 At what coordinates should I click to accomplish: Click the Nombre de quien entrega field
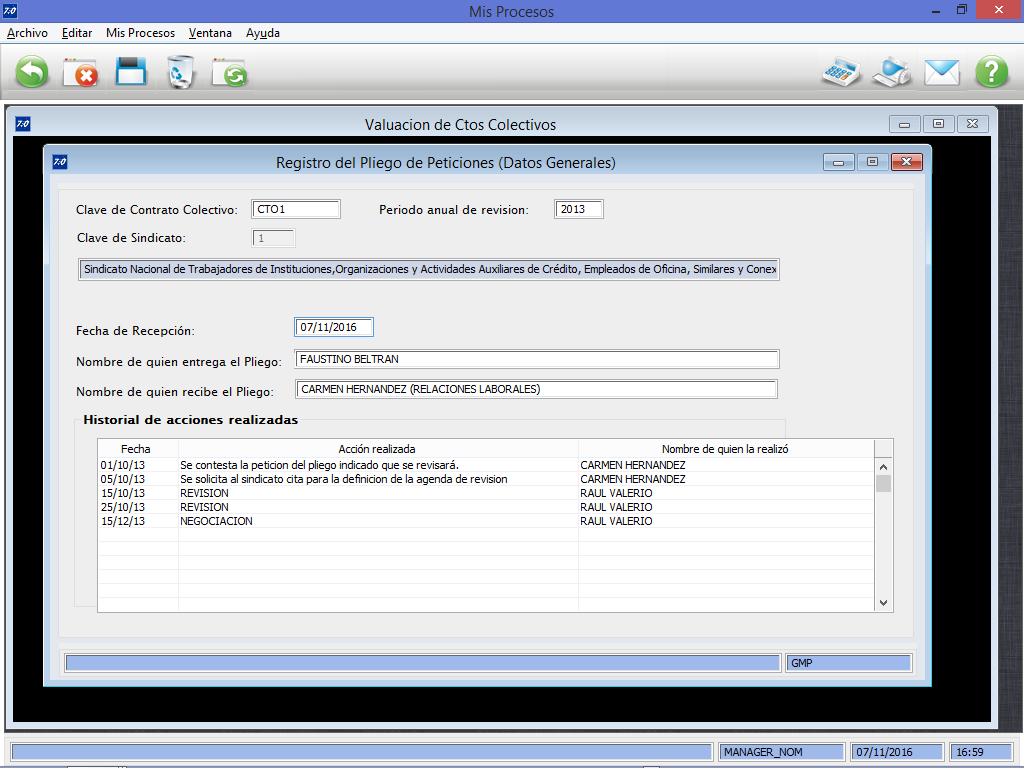pos(537,360)
